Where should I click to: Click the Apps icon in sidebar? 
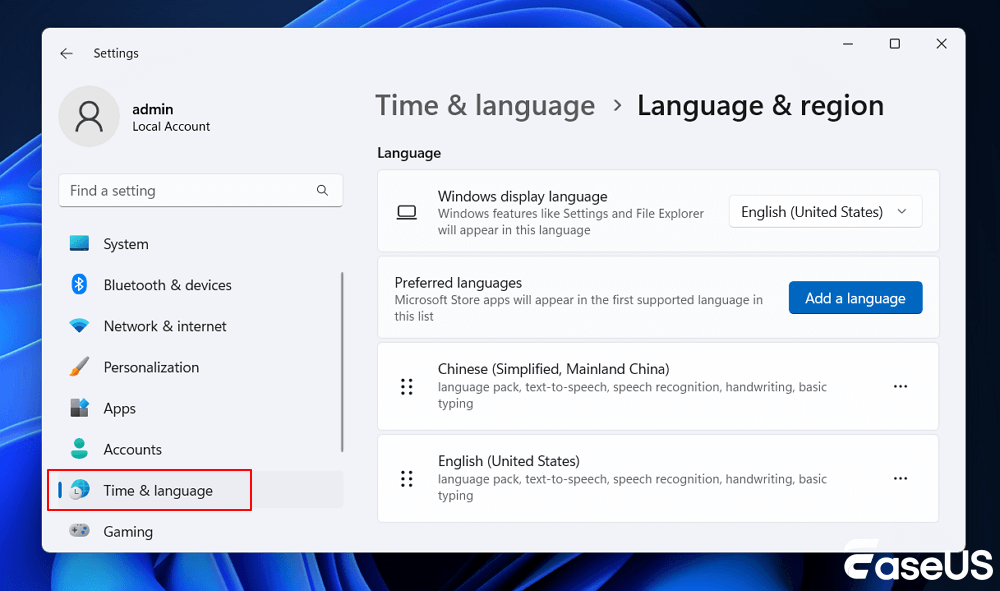pos(79,408)
